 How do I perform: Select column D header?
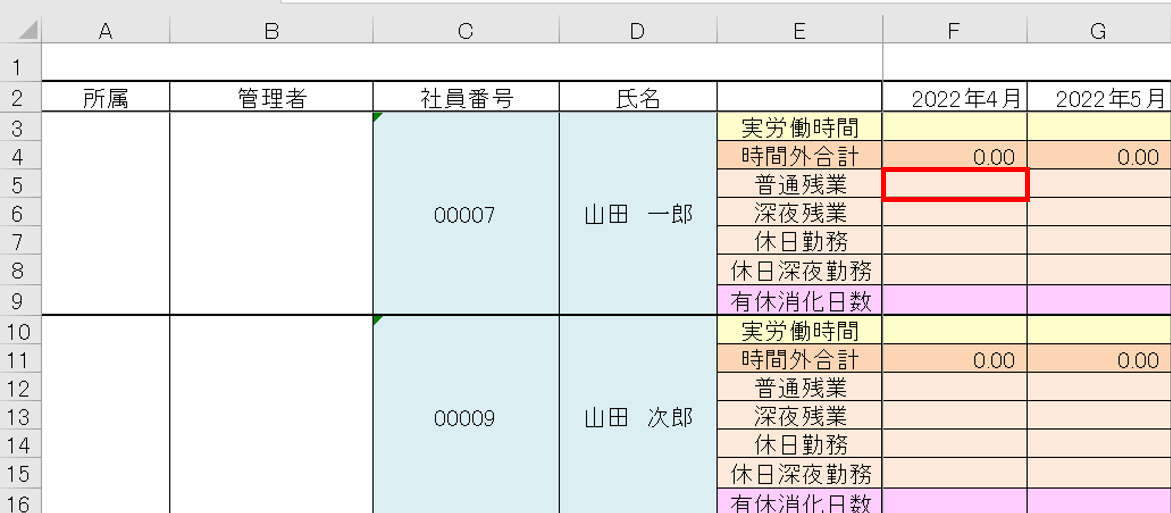(x=637, y=31)
